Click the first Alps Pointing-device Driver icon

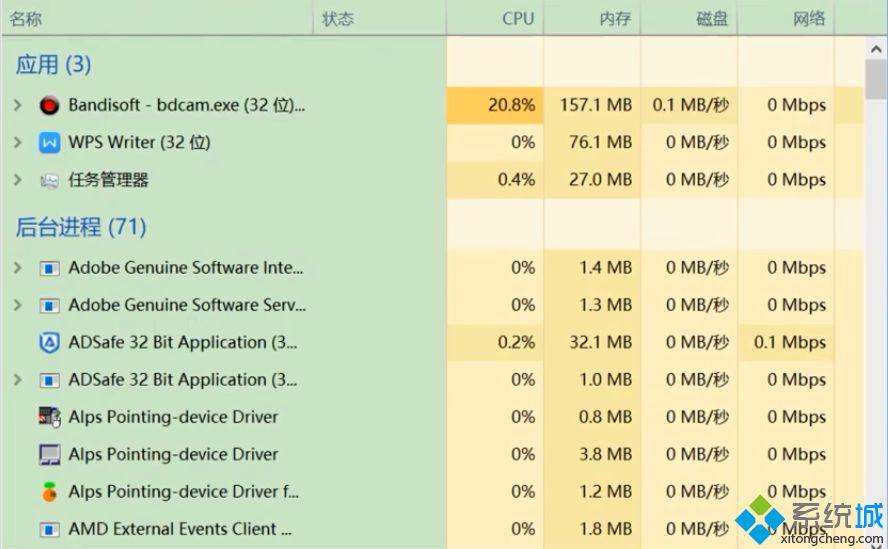tap(49, 418)
